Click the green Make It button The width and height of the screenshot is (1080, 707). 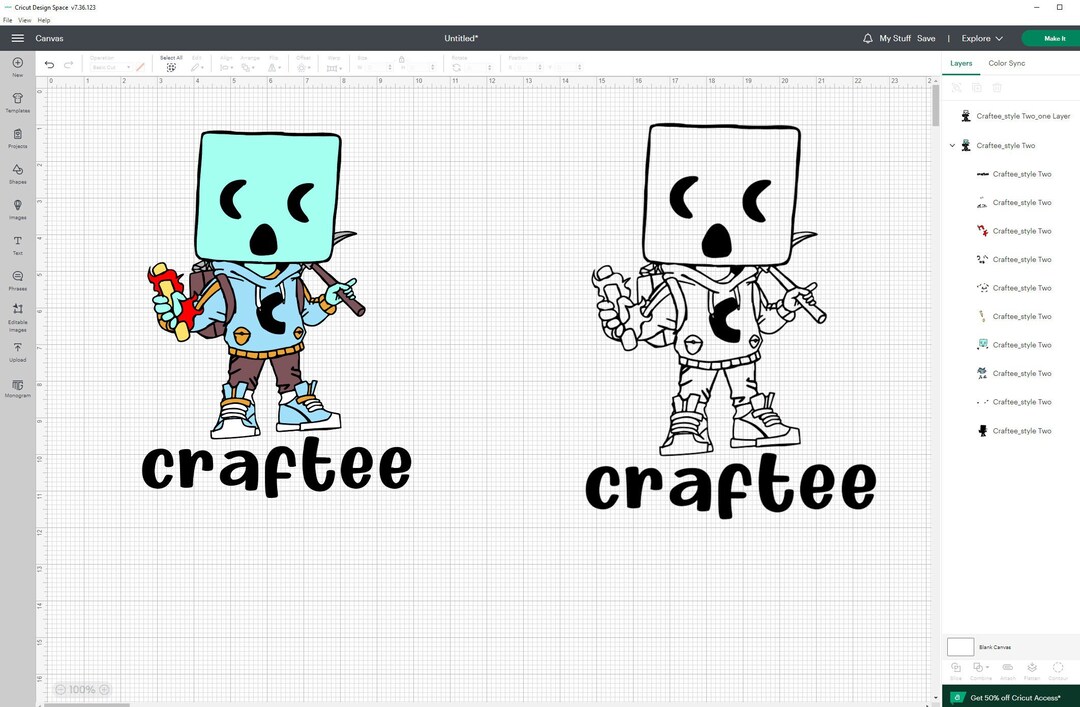[x=1052, y=38]
